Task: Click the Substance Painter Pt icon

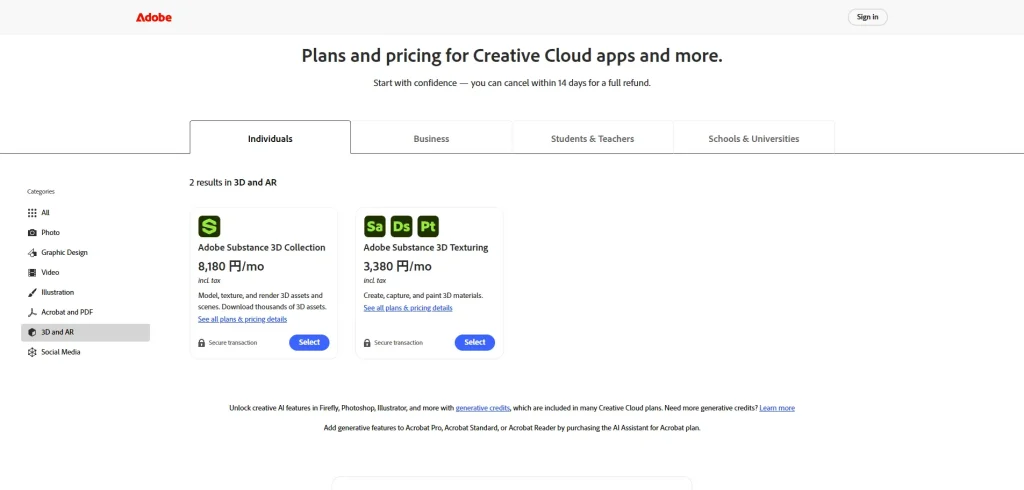Action: click(428, 227)
